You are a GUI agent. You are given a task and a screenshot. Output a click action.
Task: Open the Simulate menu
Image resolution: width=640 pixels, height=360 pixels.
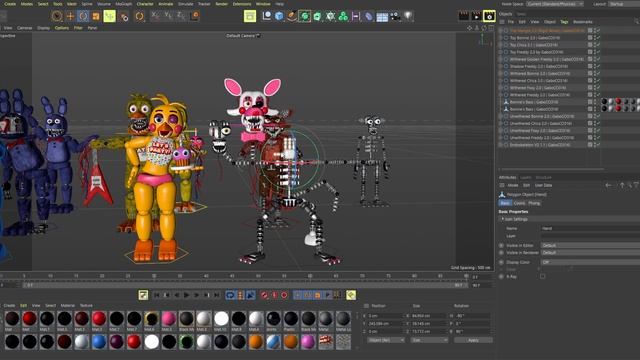coord(185,4)
